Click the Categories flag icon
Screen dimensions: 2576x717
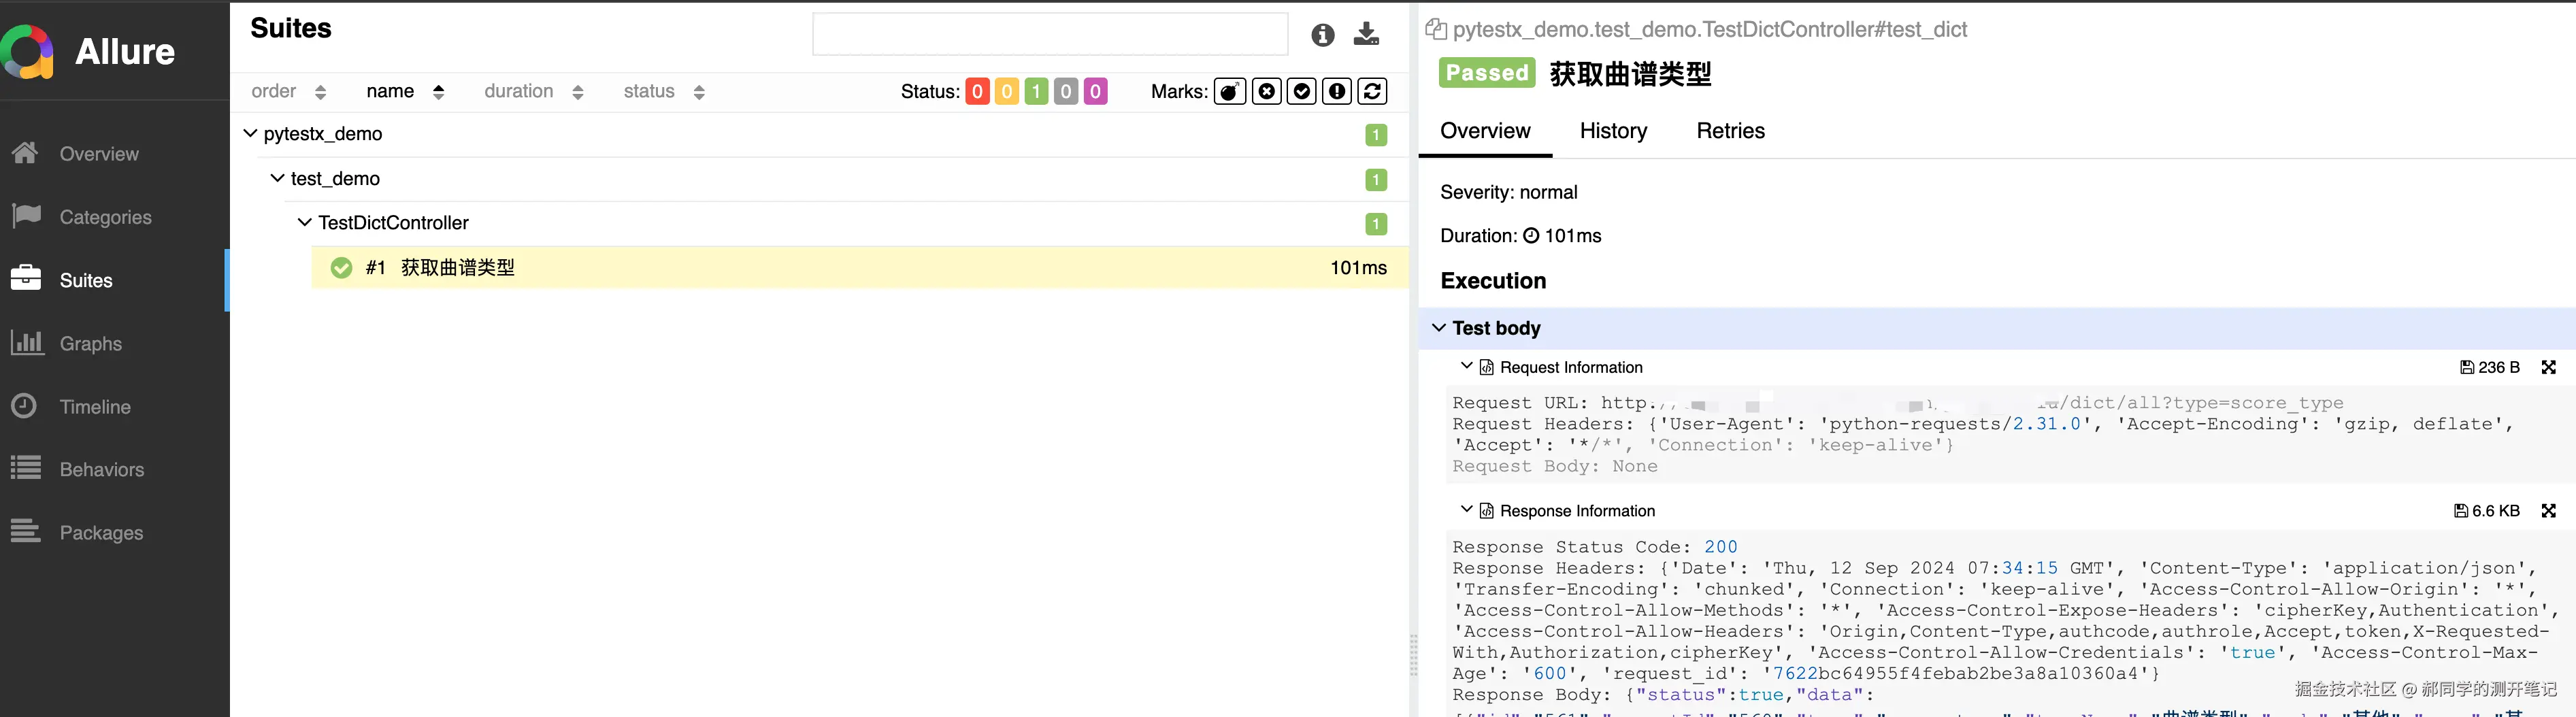click(x=26, y=215)
